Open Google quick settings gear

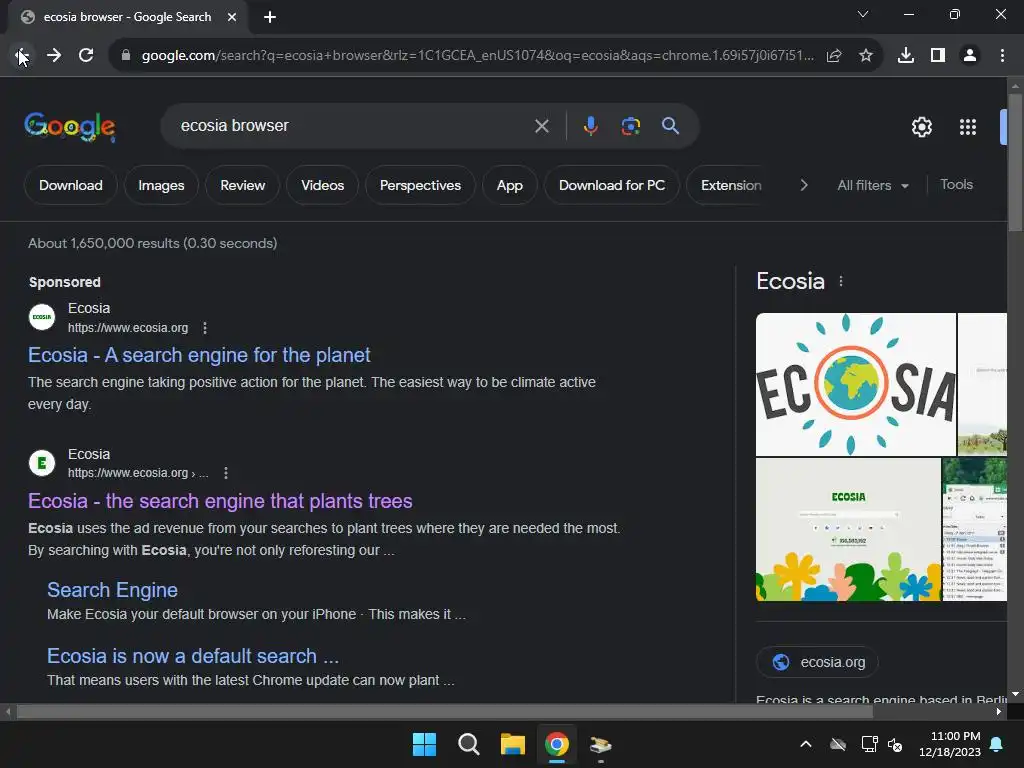point(921,127)
